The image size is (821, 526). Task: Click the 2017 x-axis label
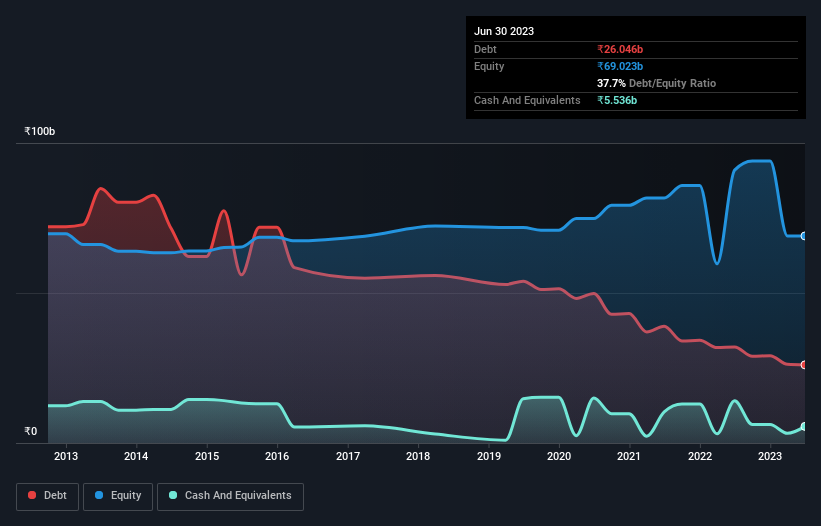point(348,456)
